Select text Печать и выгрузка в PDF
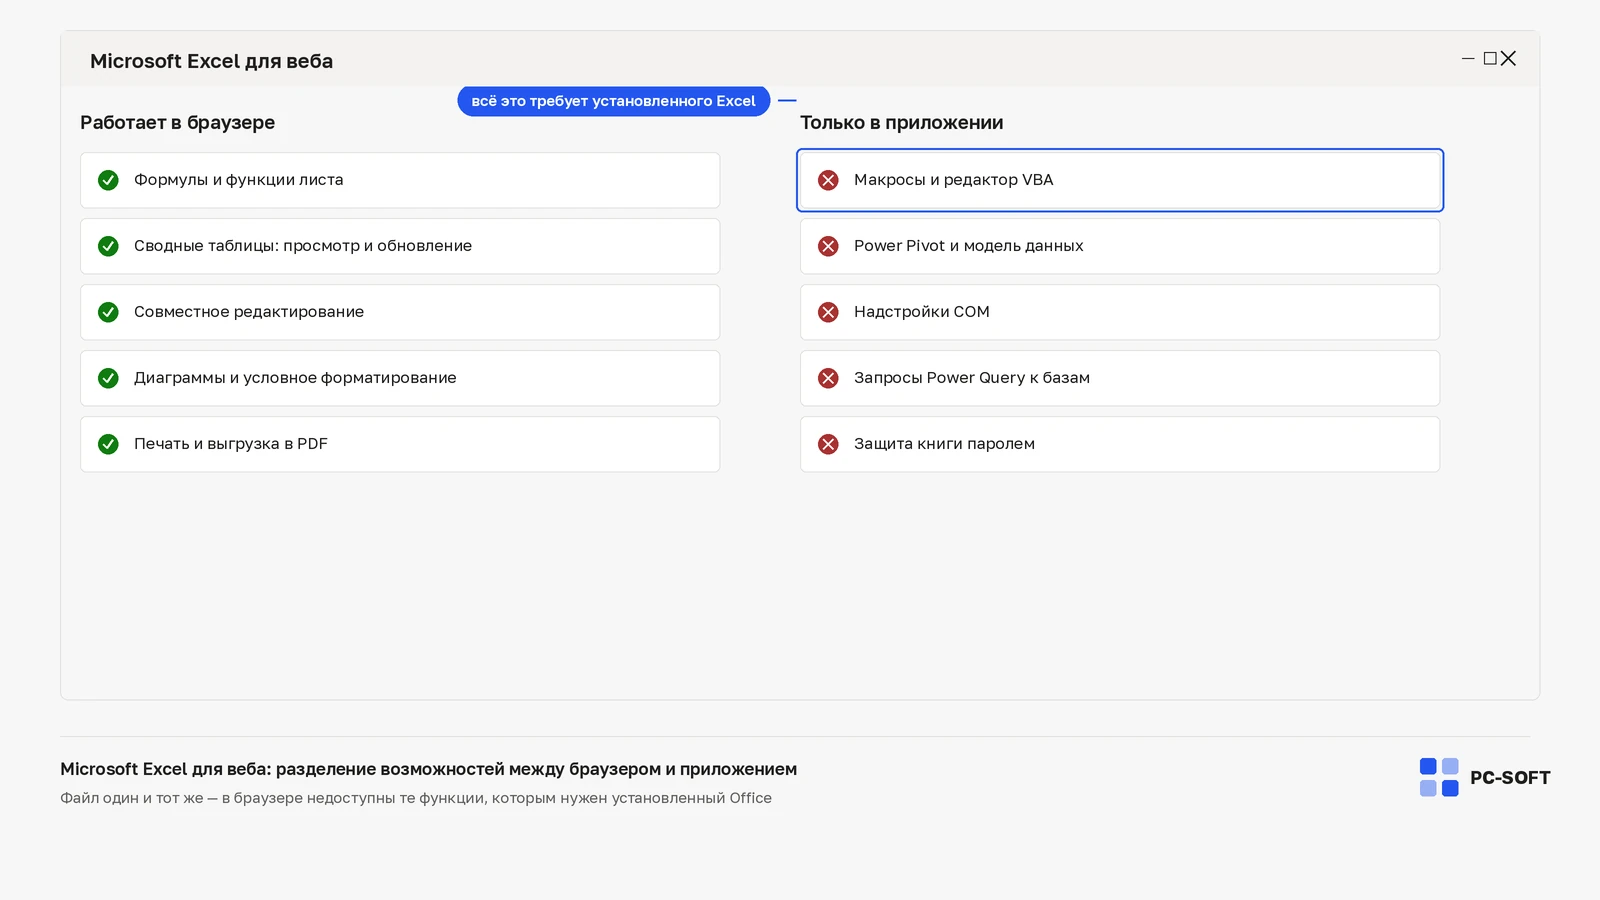The image size is (1600, 900). (231, 444)
